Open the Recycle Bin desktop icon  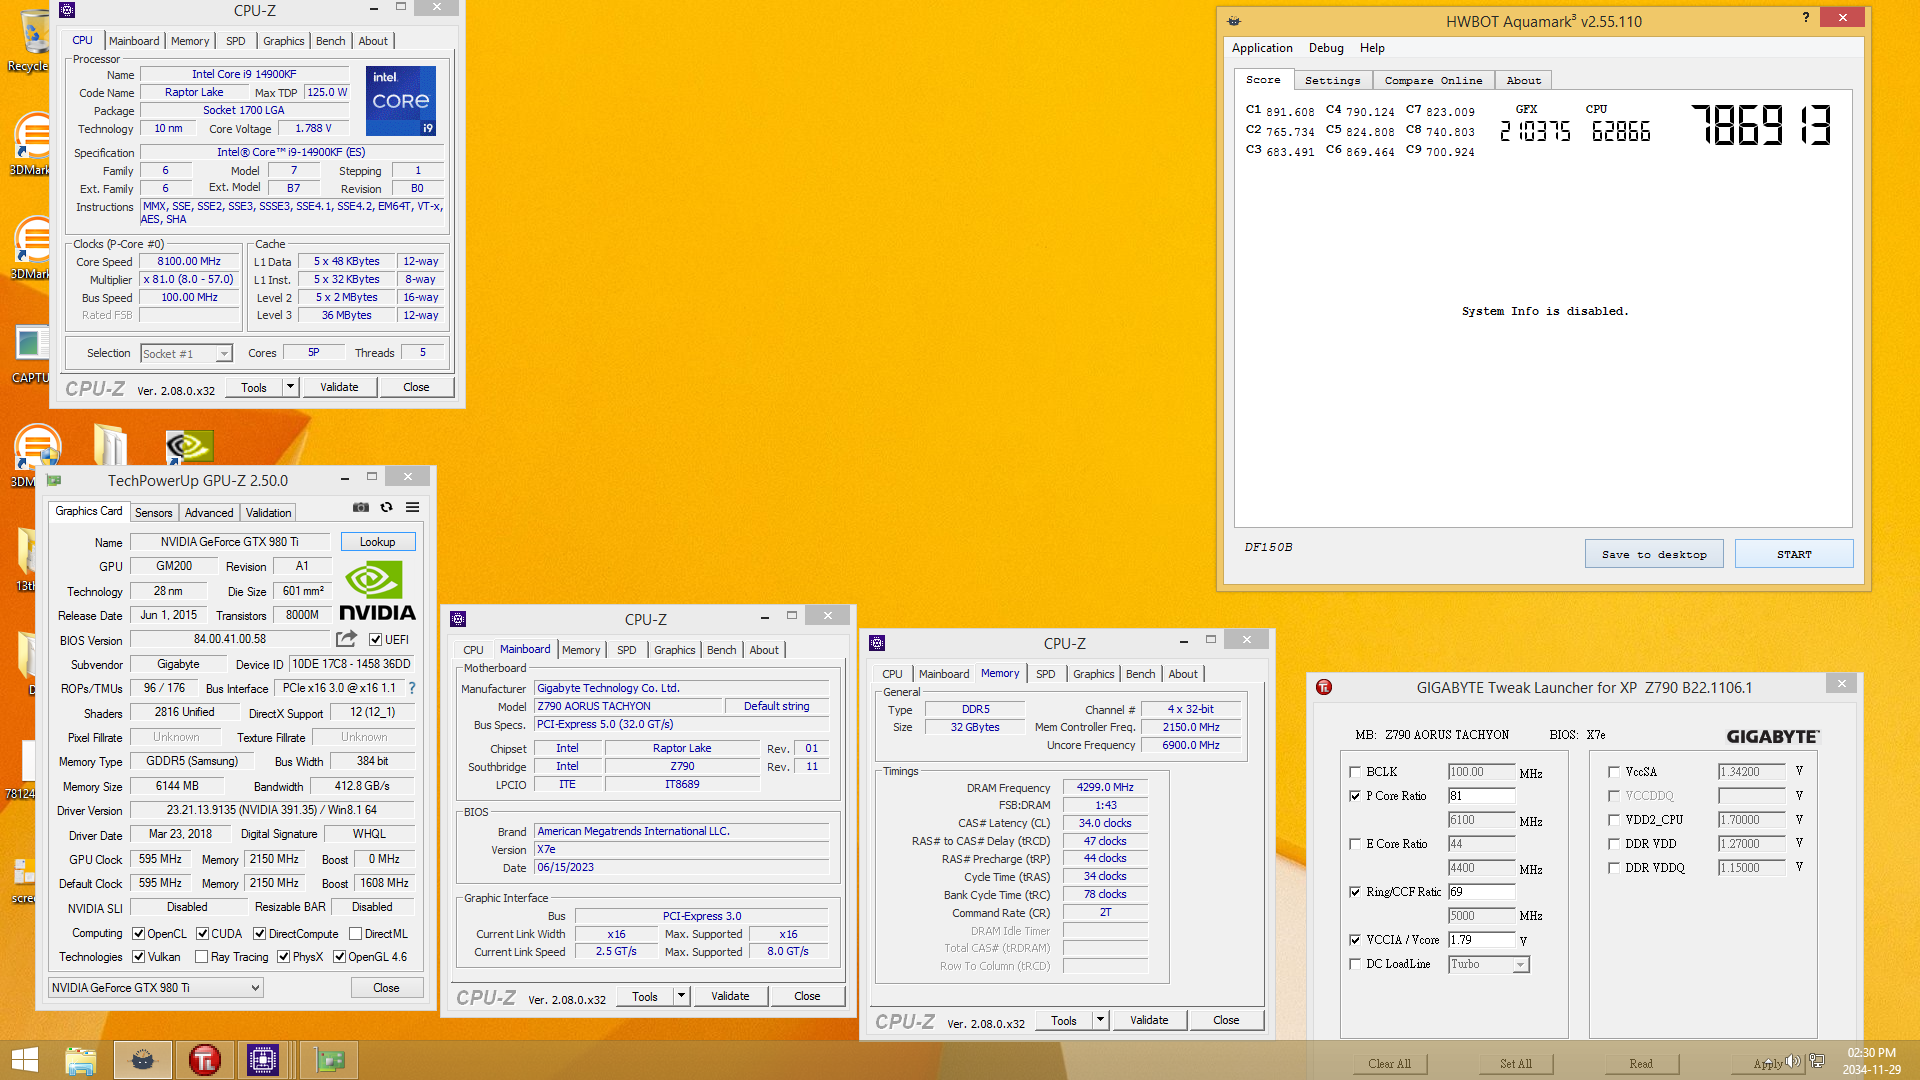tap(32, 40)
